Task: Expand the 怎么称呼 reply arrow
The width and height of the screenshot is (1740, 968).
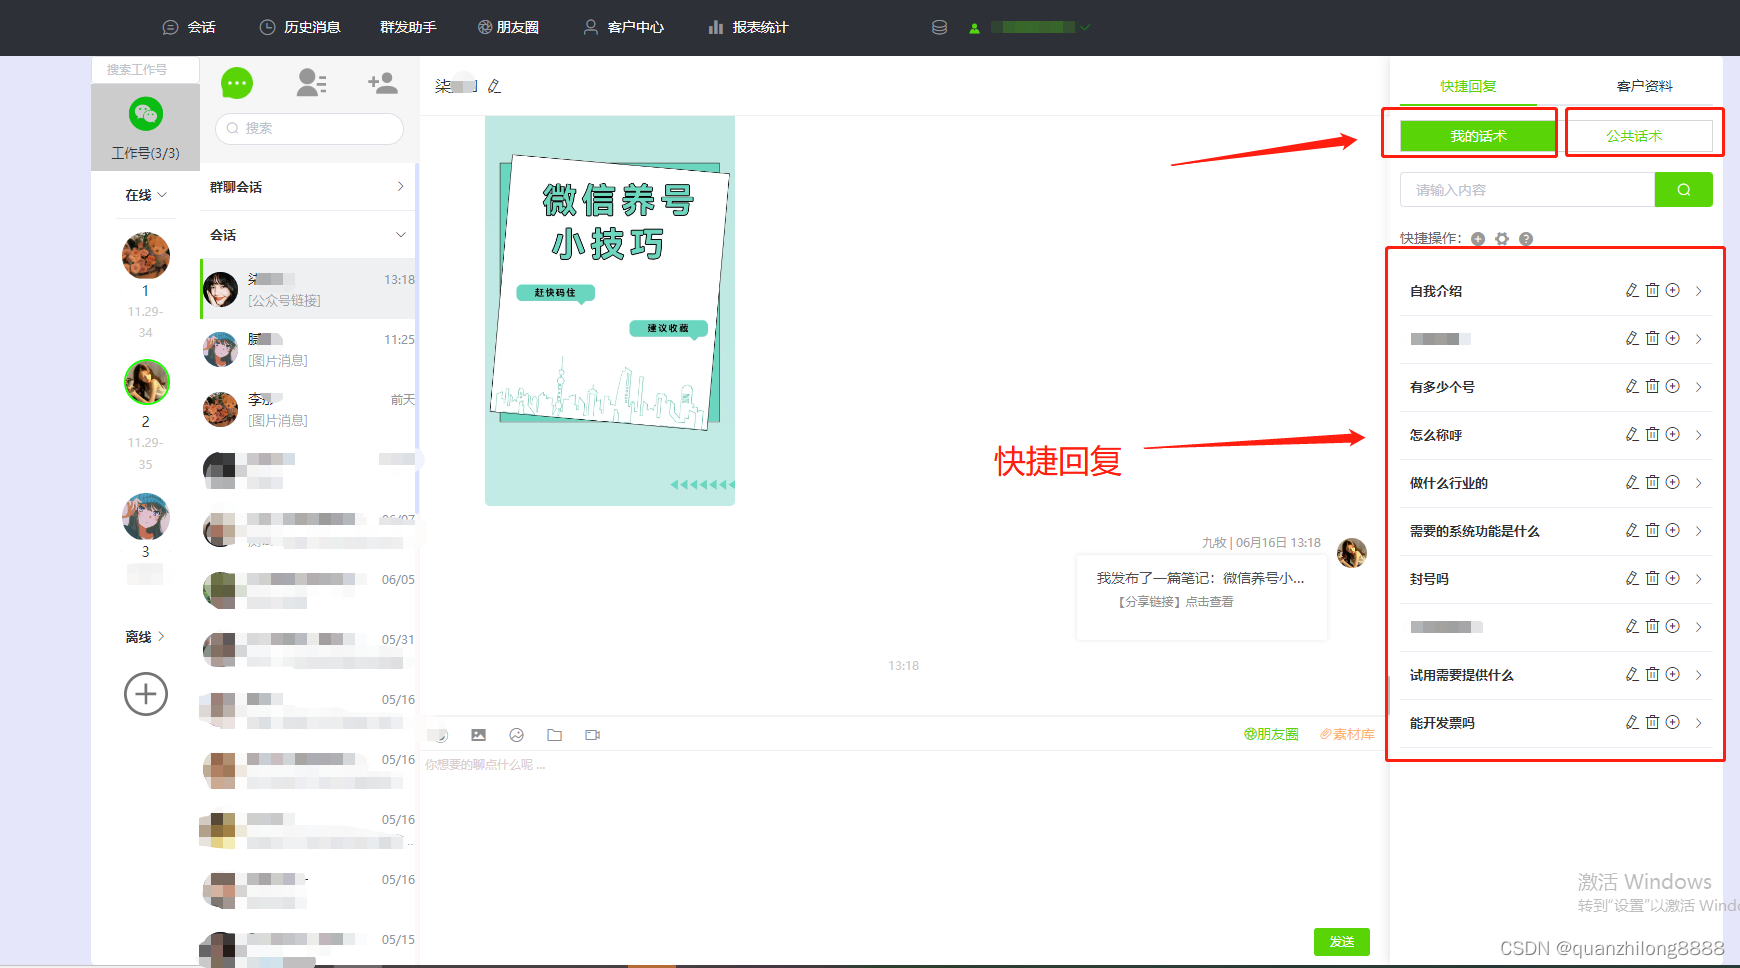Action: (1698, 435)
